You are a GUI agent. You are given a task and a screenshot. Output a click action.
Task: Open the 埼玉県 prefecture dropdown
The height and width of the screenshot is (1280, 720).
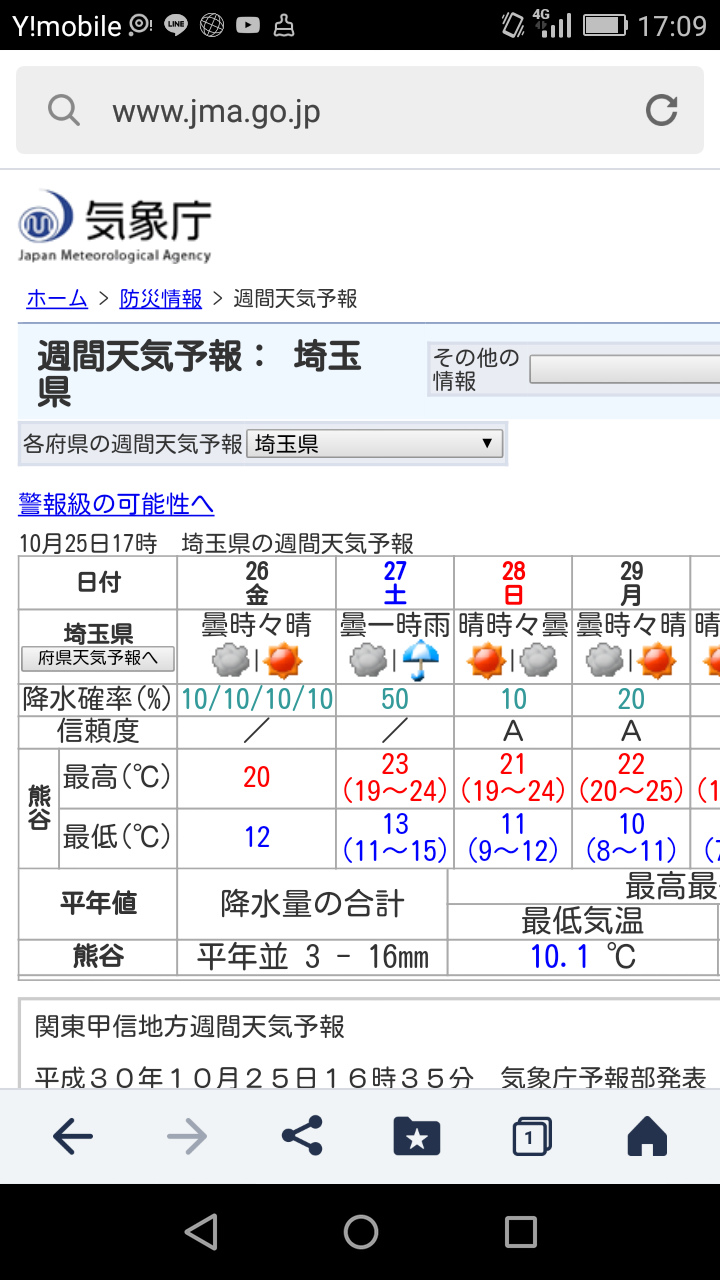(x=375, y=444)
